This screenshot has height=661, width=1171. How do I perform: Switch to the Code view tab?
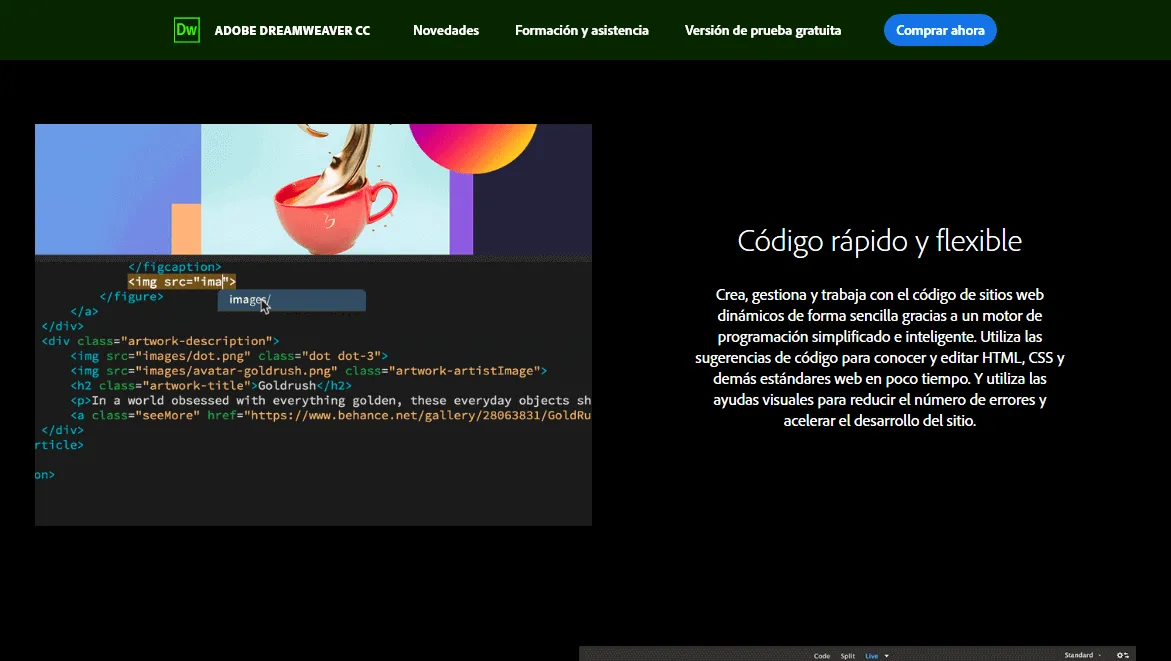[823, 655]
